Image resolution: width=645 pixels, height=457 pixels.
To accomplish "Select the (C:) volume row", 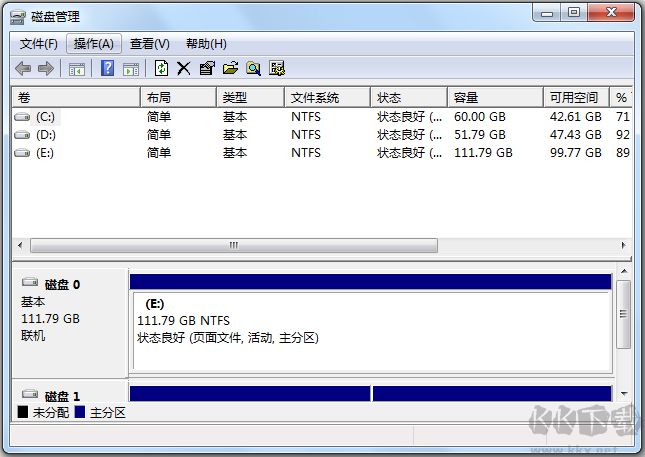I will [322, 117].
